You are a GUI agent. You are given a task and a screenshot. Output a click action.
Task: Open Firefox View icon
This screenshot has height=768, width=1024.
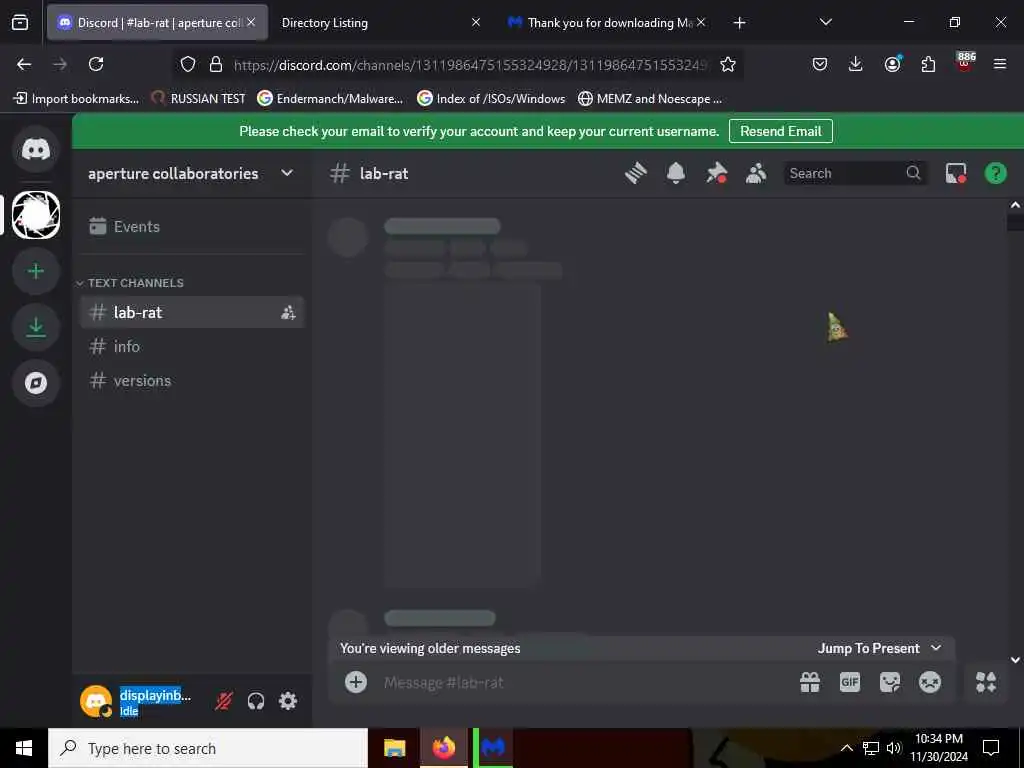click(x=20, y=23)
